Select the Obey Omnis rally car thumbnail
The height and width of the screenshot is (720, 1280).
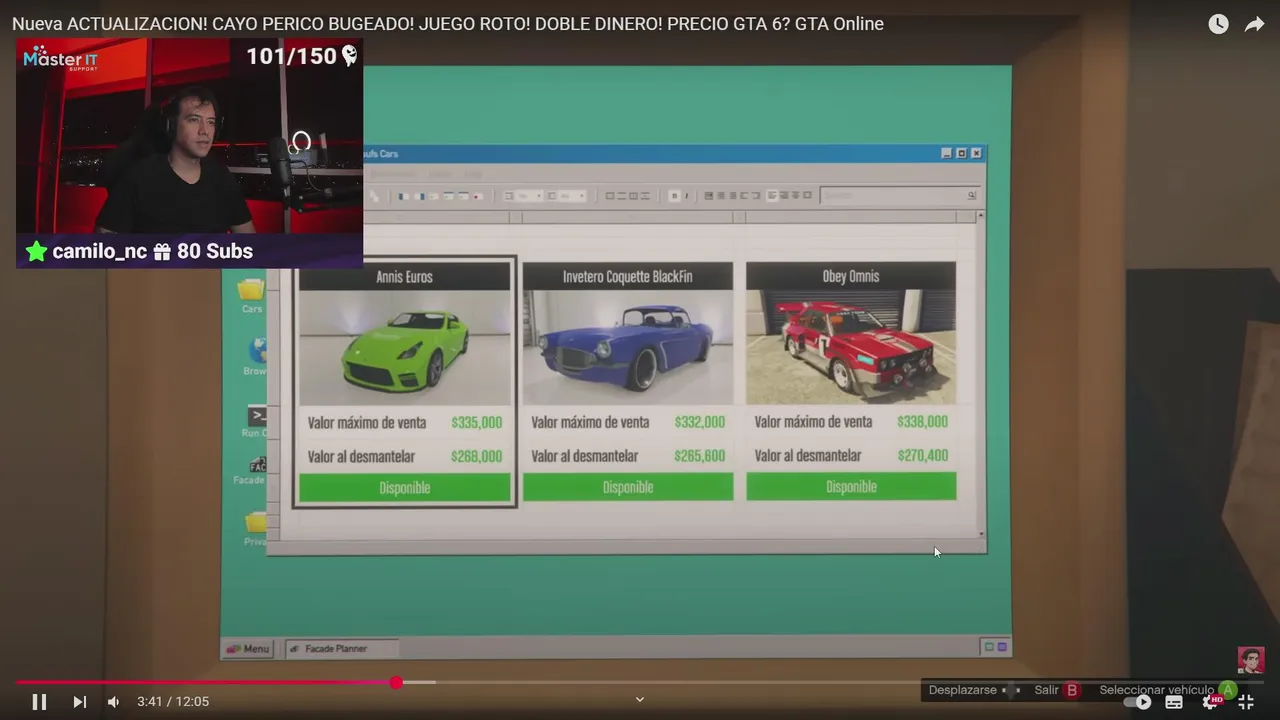click(851, 348)
